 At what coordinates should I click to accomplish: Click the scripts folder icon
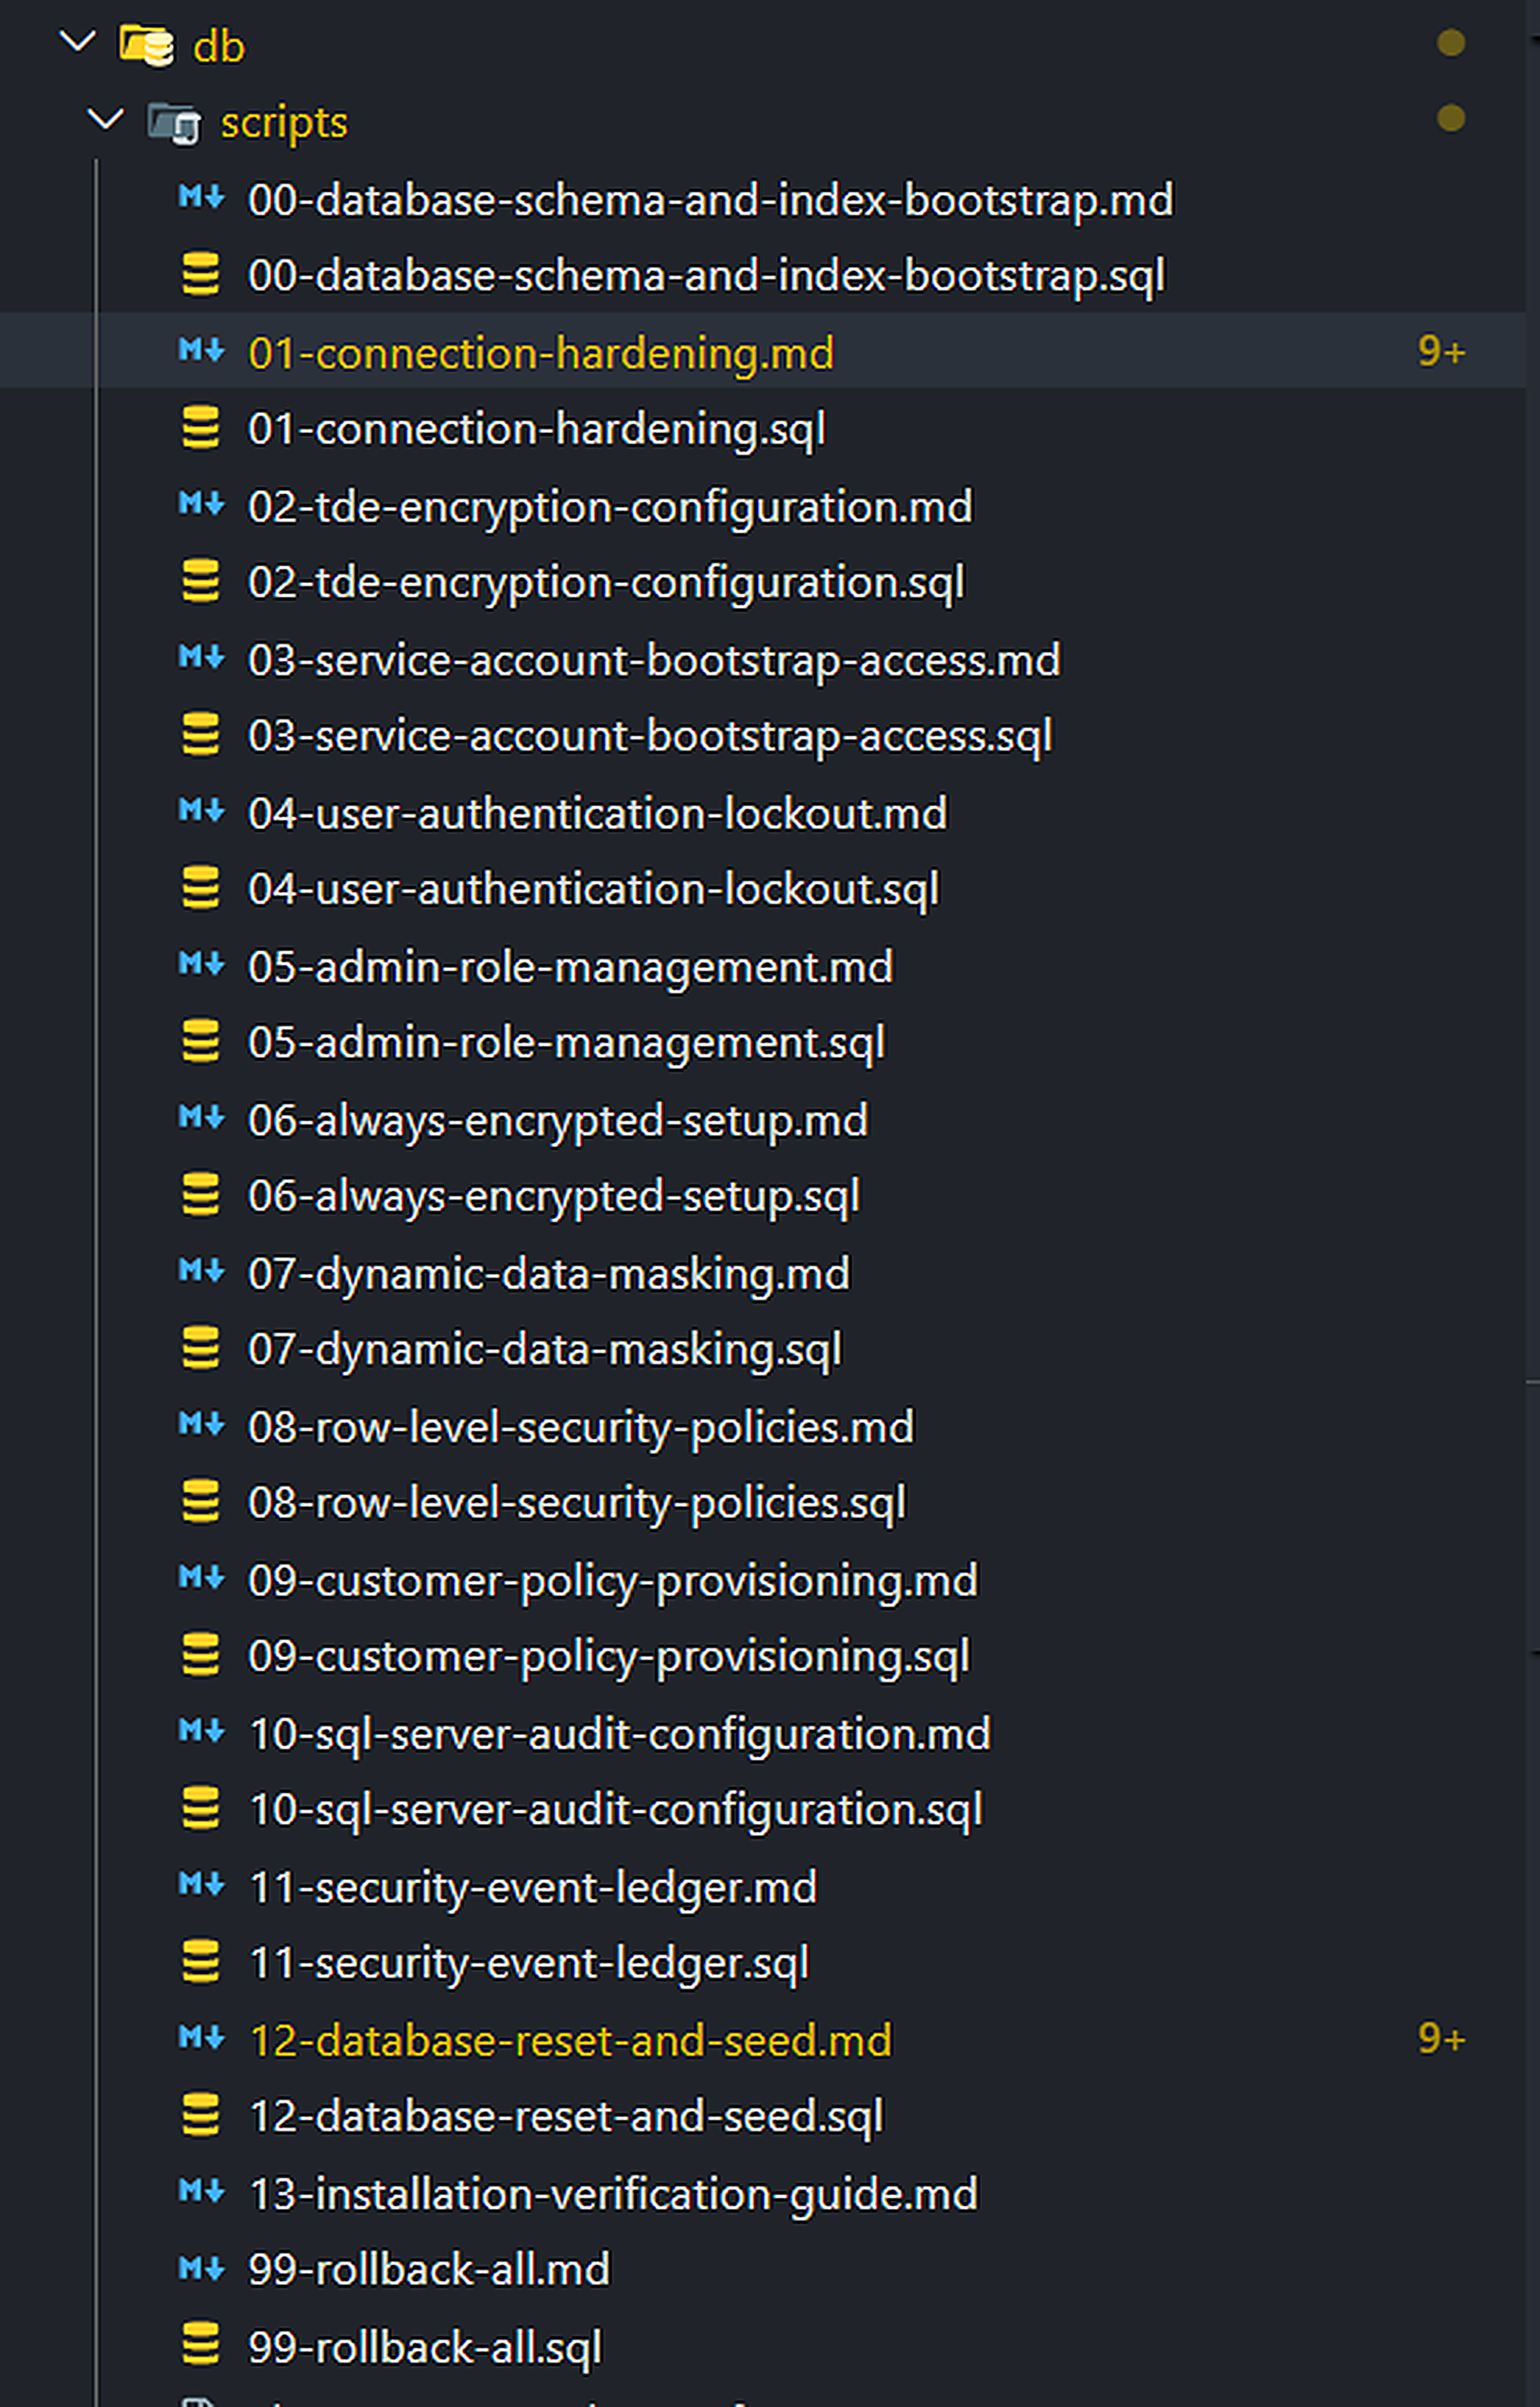point(175,123)
